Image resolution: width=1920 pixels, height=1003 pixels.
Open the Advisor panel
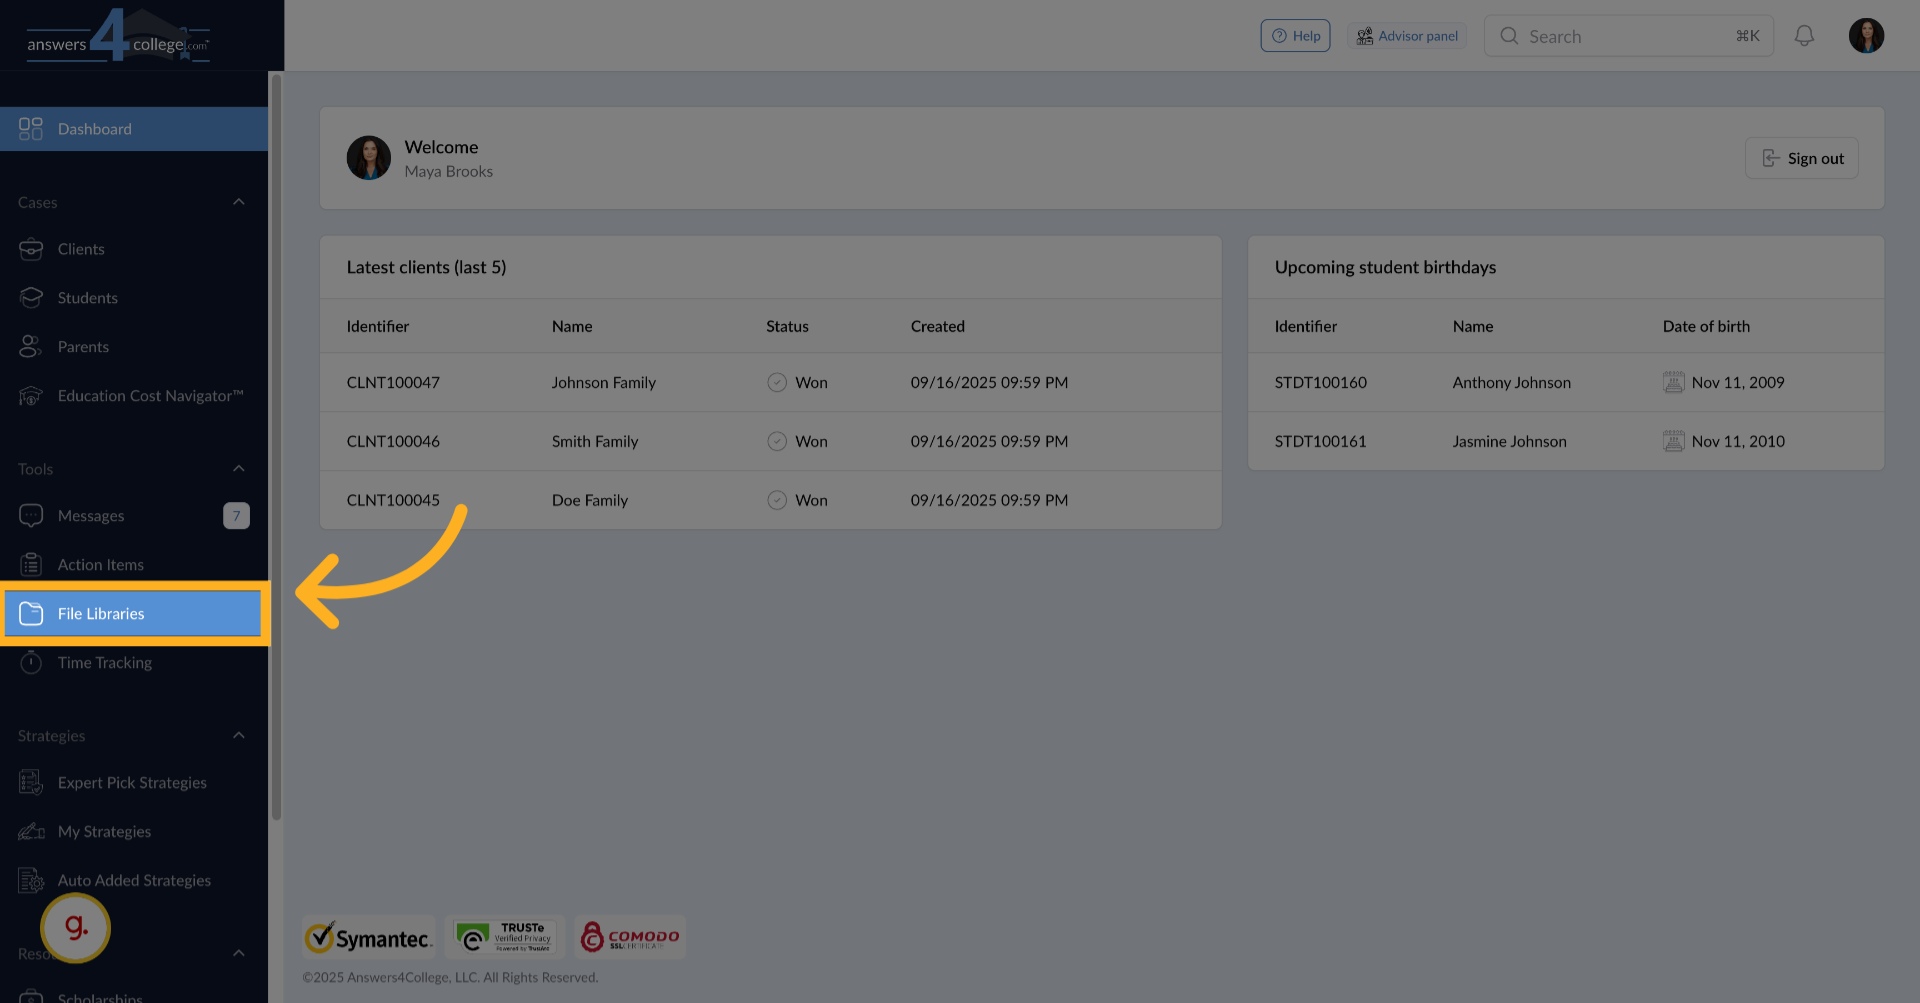coord(1407,35)
